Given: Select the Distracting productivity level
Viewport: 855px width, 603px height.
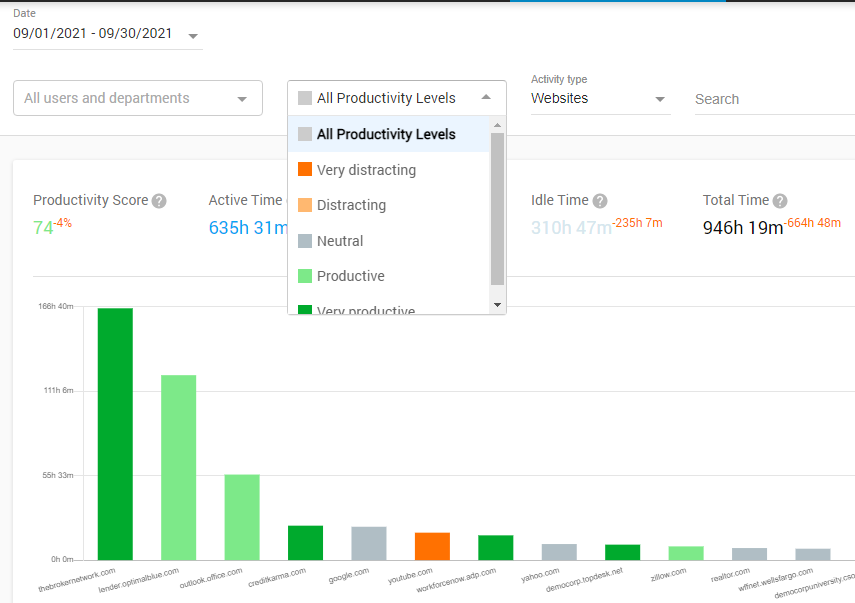Looking at the screenshot, I should point(351,205).
